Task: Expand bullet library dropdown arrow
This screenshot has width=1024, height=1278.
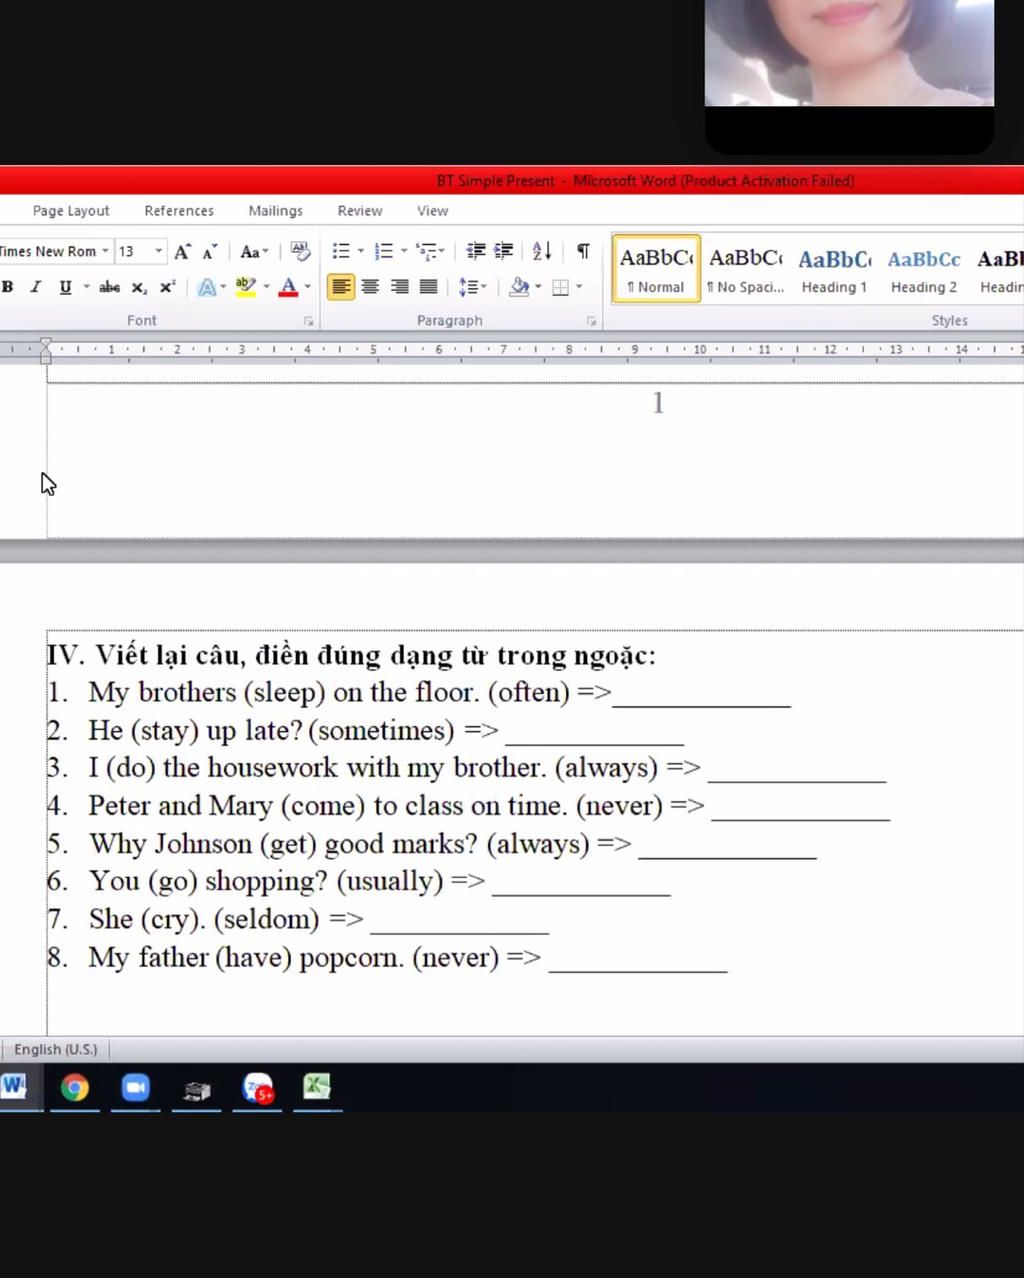Action: (x=361, y=252)
